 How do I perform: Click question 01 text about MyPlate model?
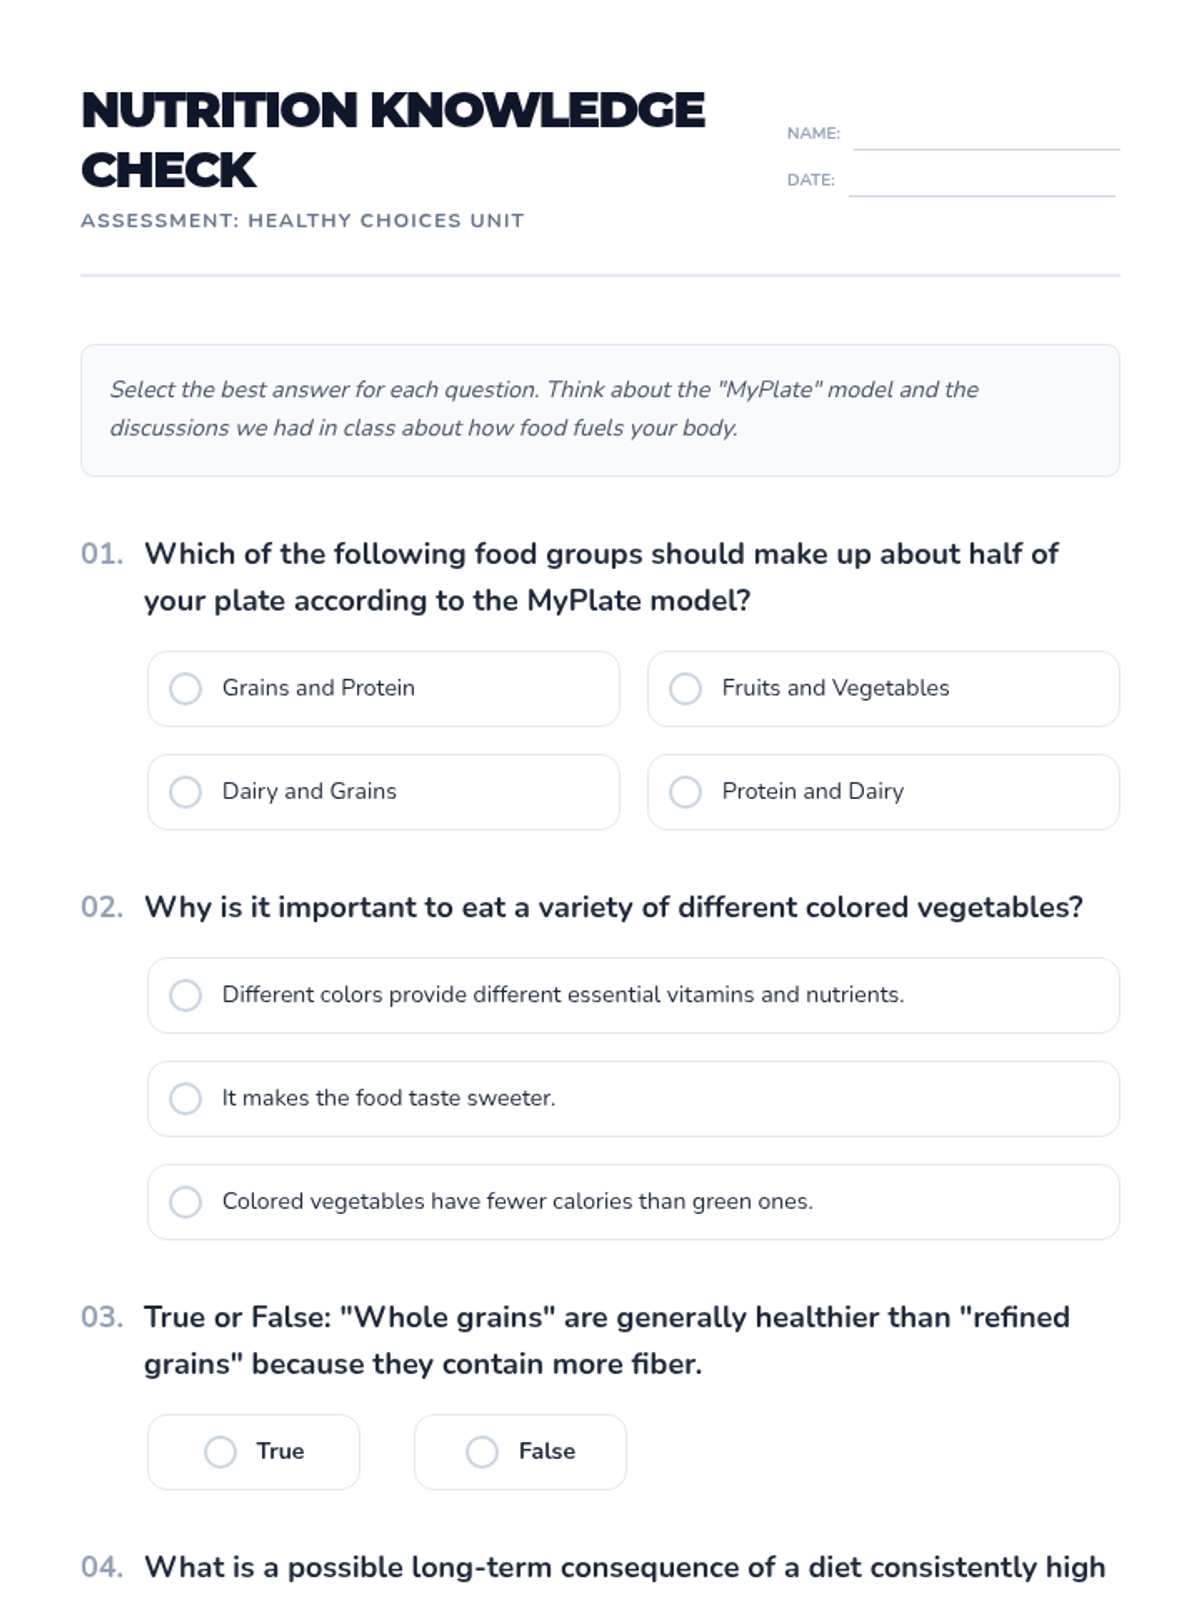pyautogui.click(x=601, y=577)
